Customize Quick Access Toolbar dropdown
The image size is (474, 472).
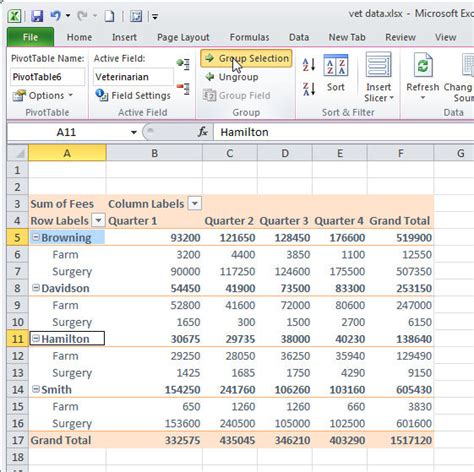pos(155,16)
